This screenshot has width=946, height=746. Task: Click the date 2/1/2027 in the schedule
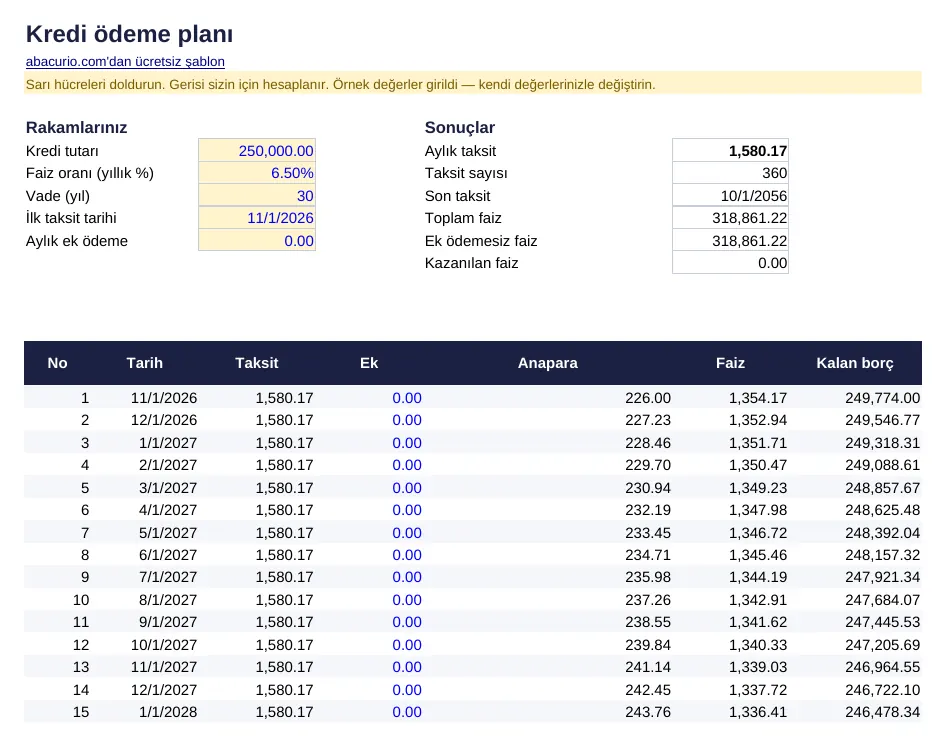(168, 465)
